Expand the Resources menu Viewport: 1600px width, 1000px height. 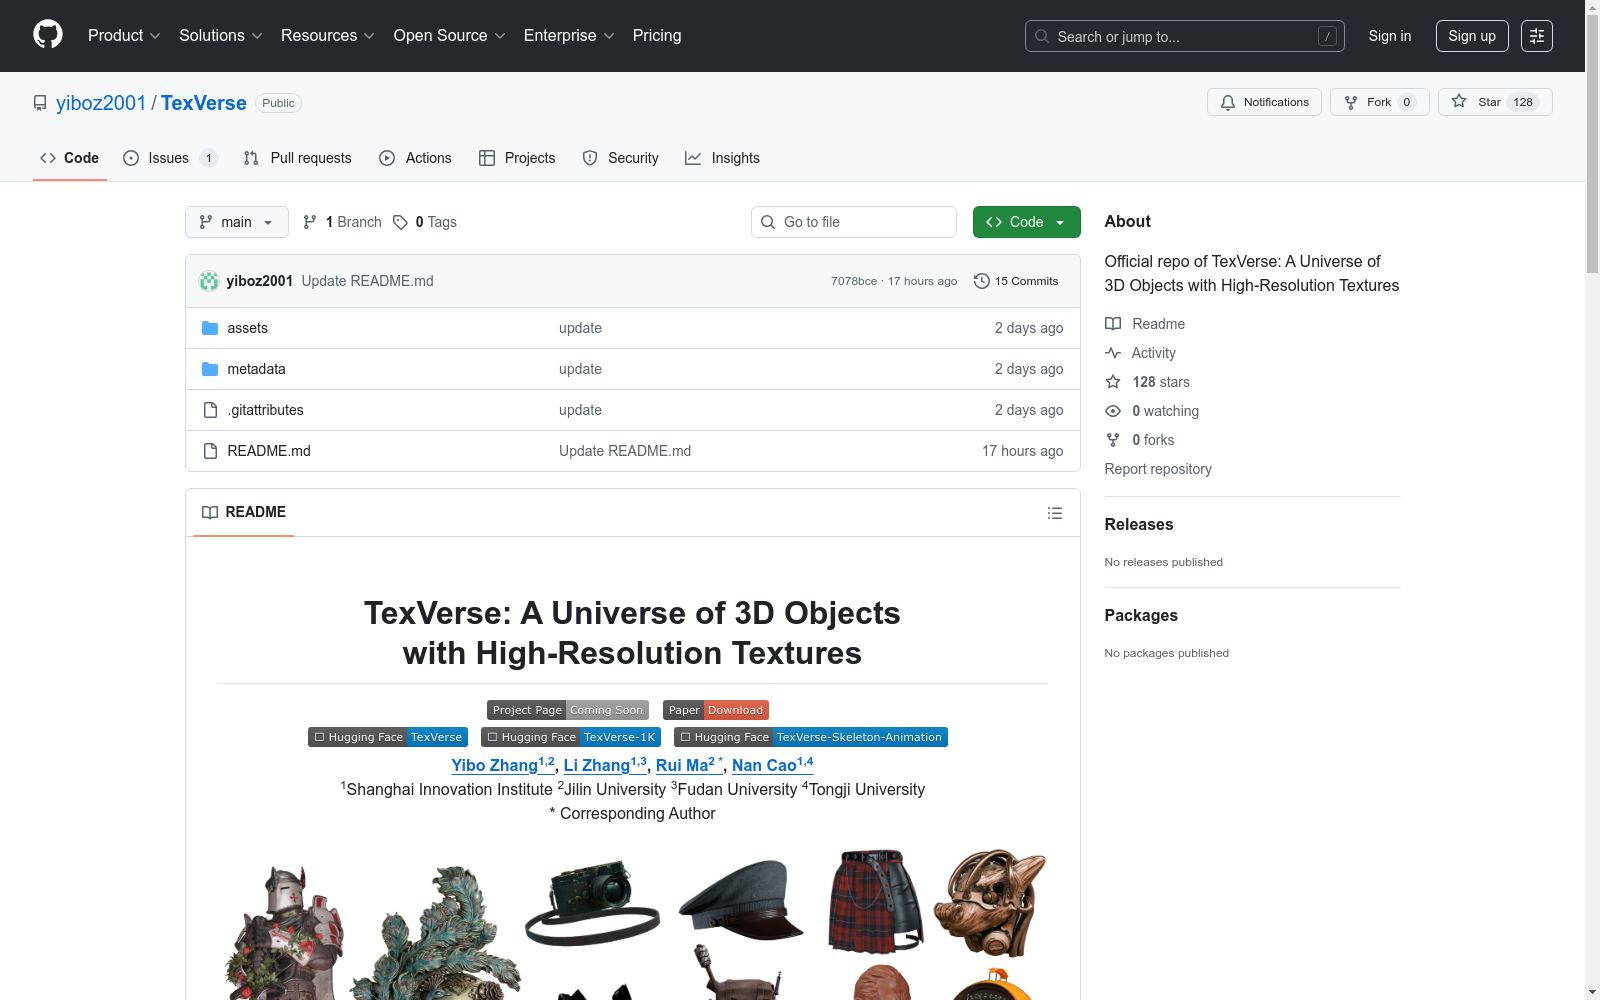coord(327,36)
